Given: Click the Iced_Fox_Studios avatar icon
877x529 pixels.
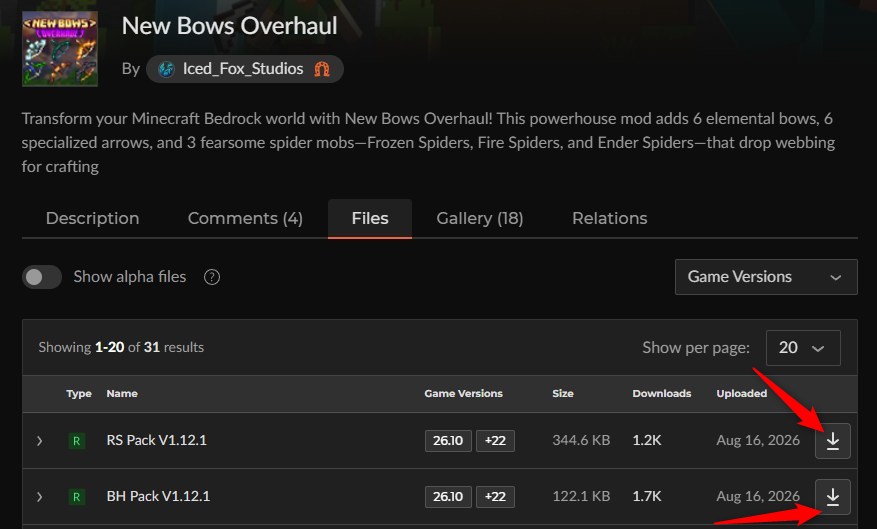Looking at the screenshot, I should [166, 69].
